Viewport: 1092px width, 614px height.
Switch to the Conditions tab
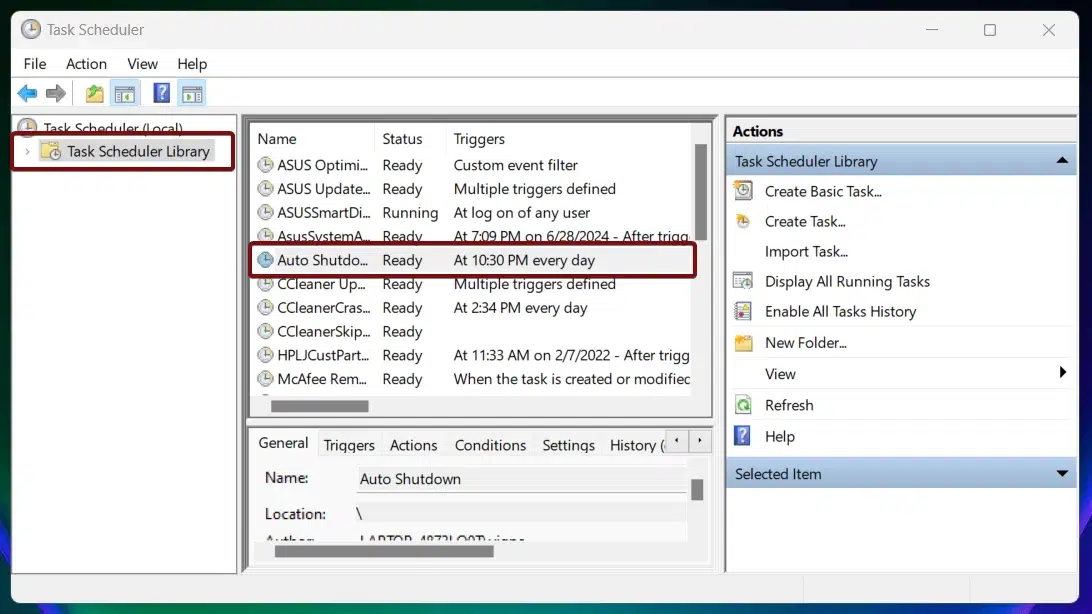[x=490, y=445]
